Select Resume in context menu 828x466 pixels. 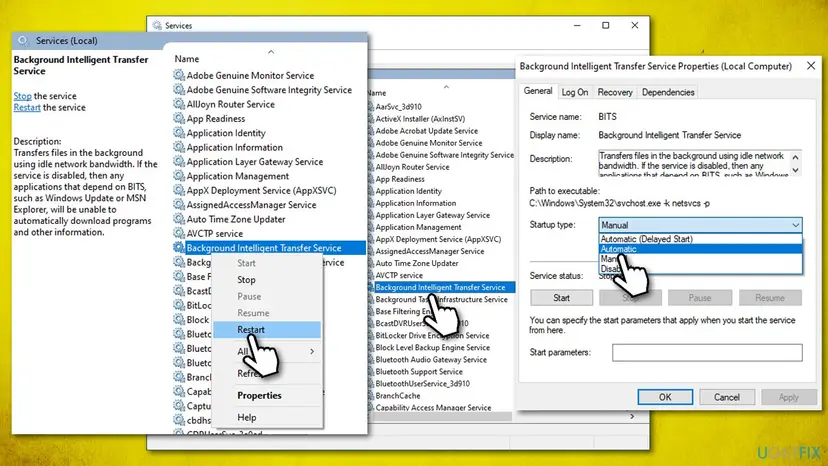pos(267,313)
